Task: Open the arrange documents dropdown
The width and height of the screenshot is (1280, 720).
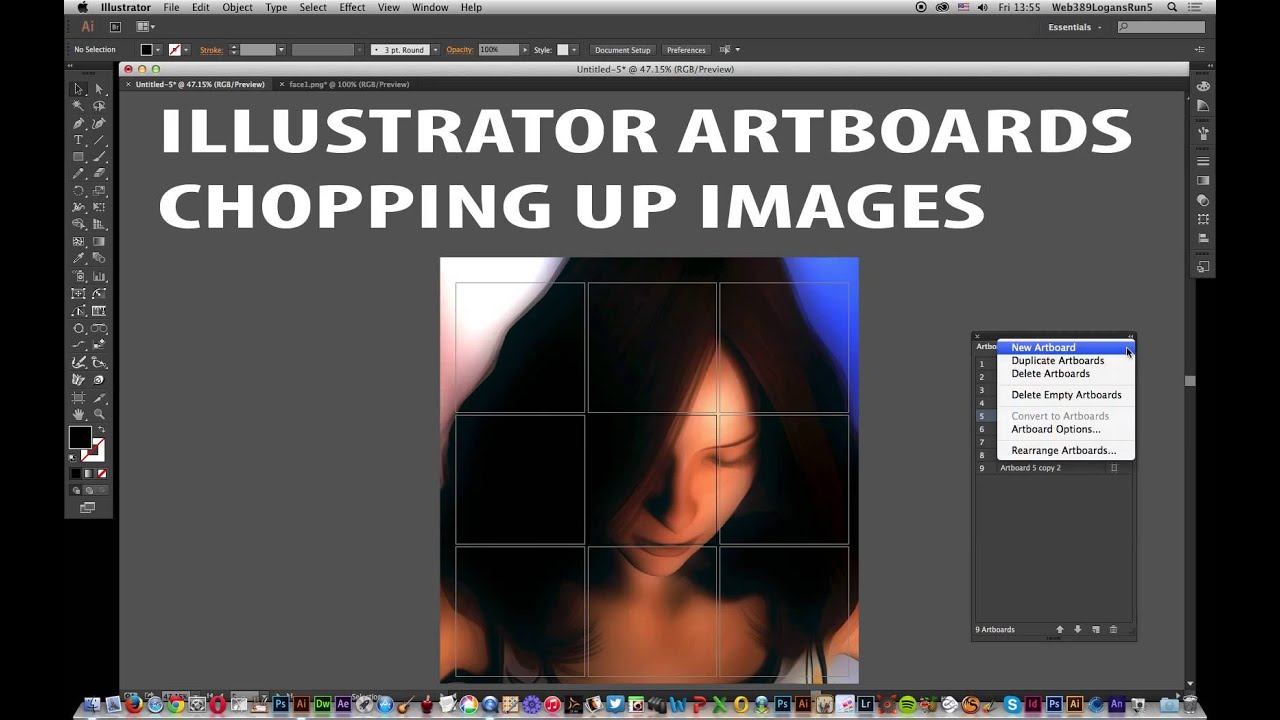Action: click(146, 27)
